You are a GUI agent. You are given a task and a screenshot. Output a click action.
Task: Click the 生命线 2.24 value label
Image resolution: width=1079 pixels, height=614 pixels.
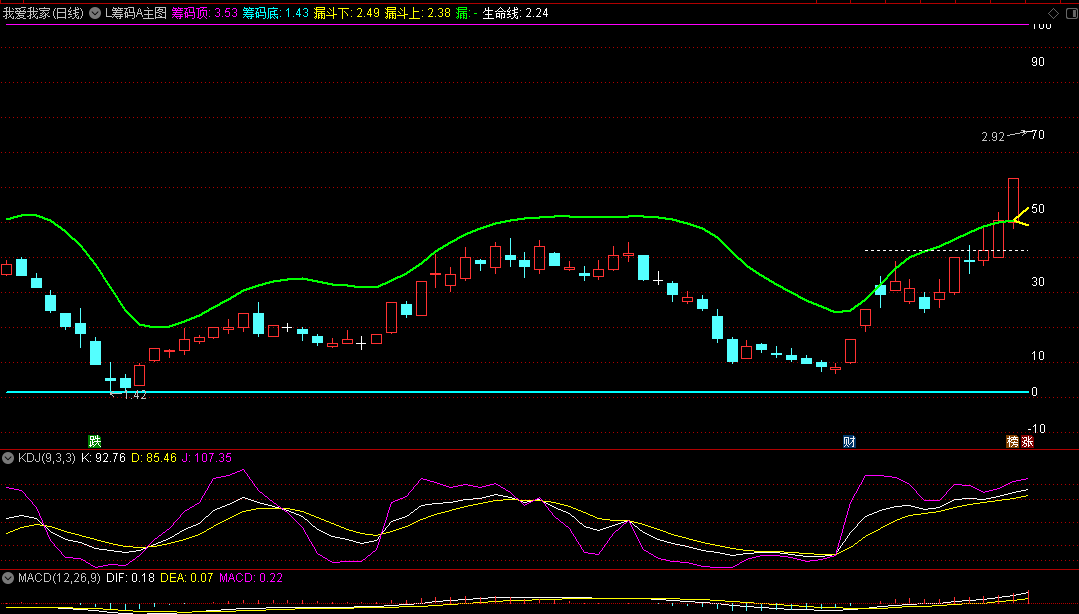515,13
